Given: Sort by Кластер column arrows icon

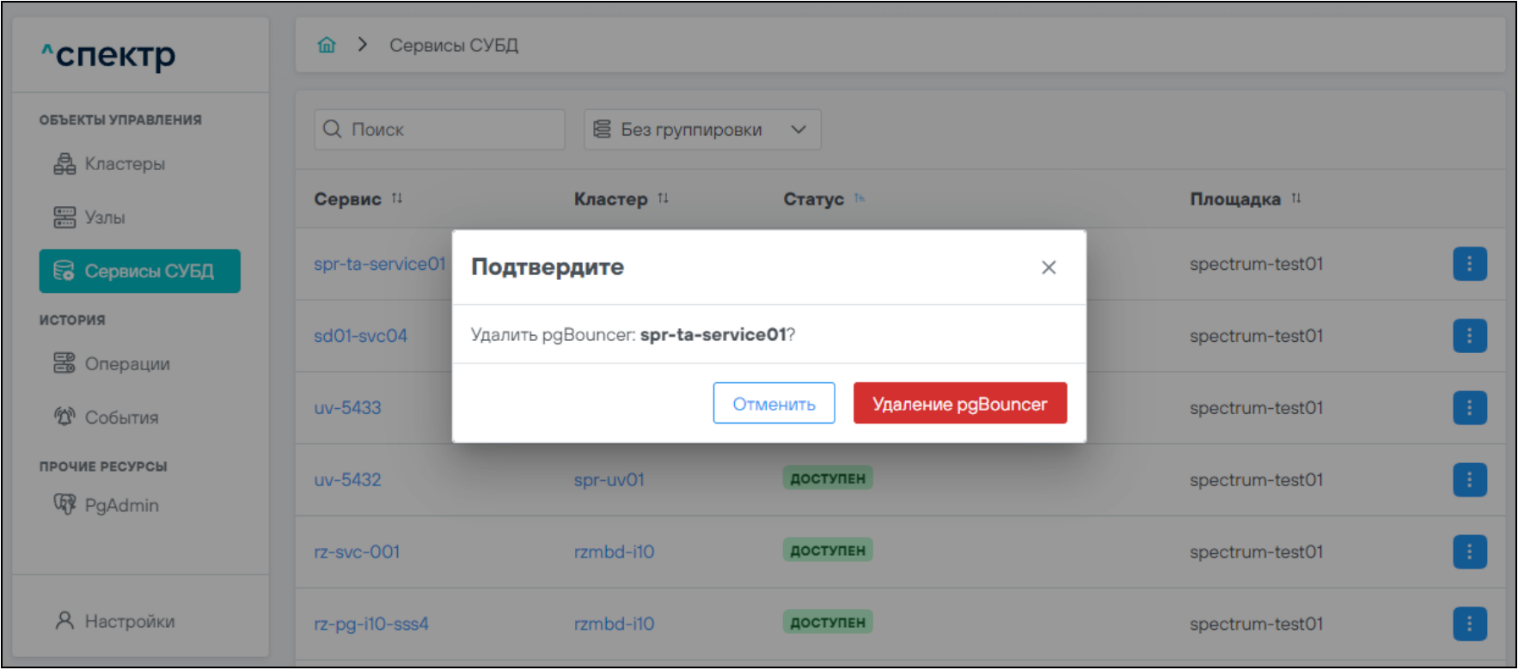Looking at the screenshot, I should coord(663,200).
